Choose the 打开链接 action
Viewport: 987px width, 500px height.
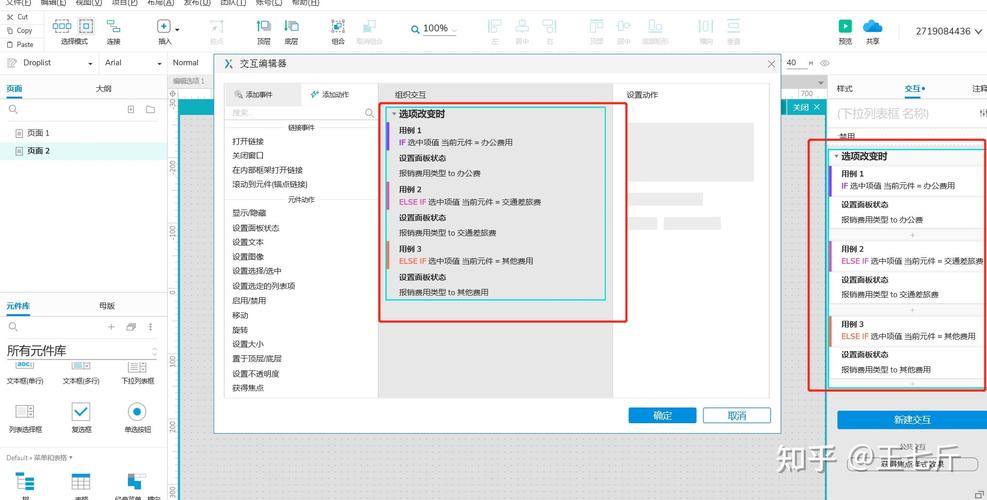[248, 142]
